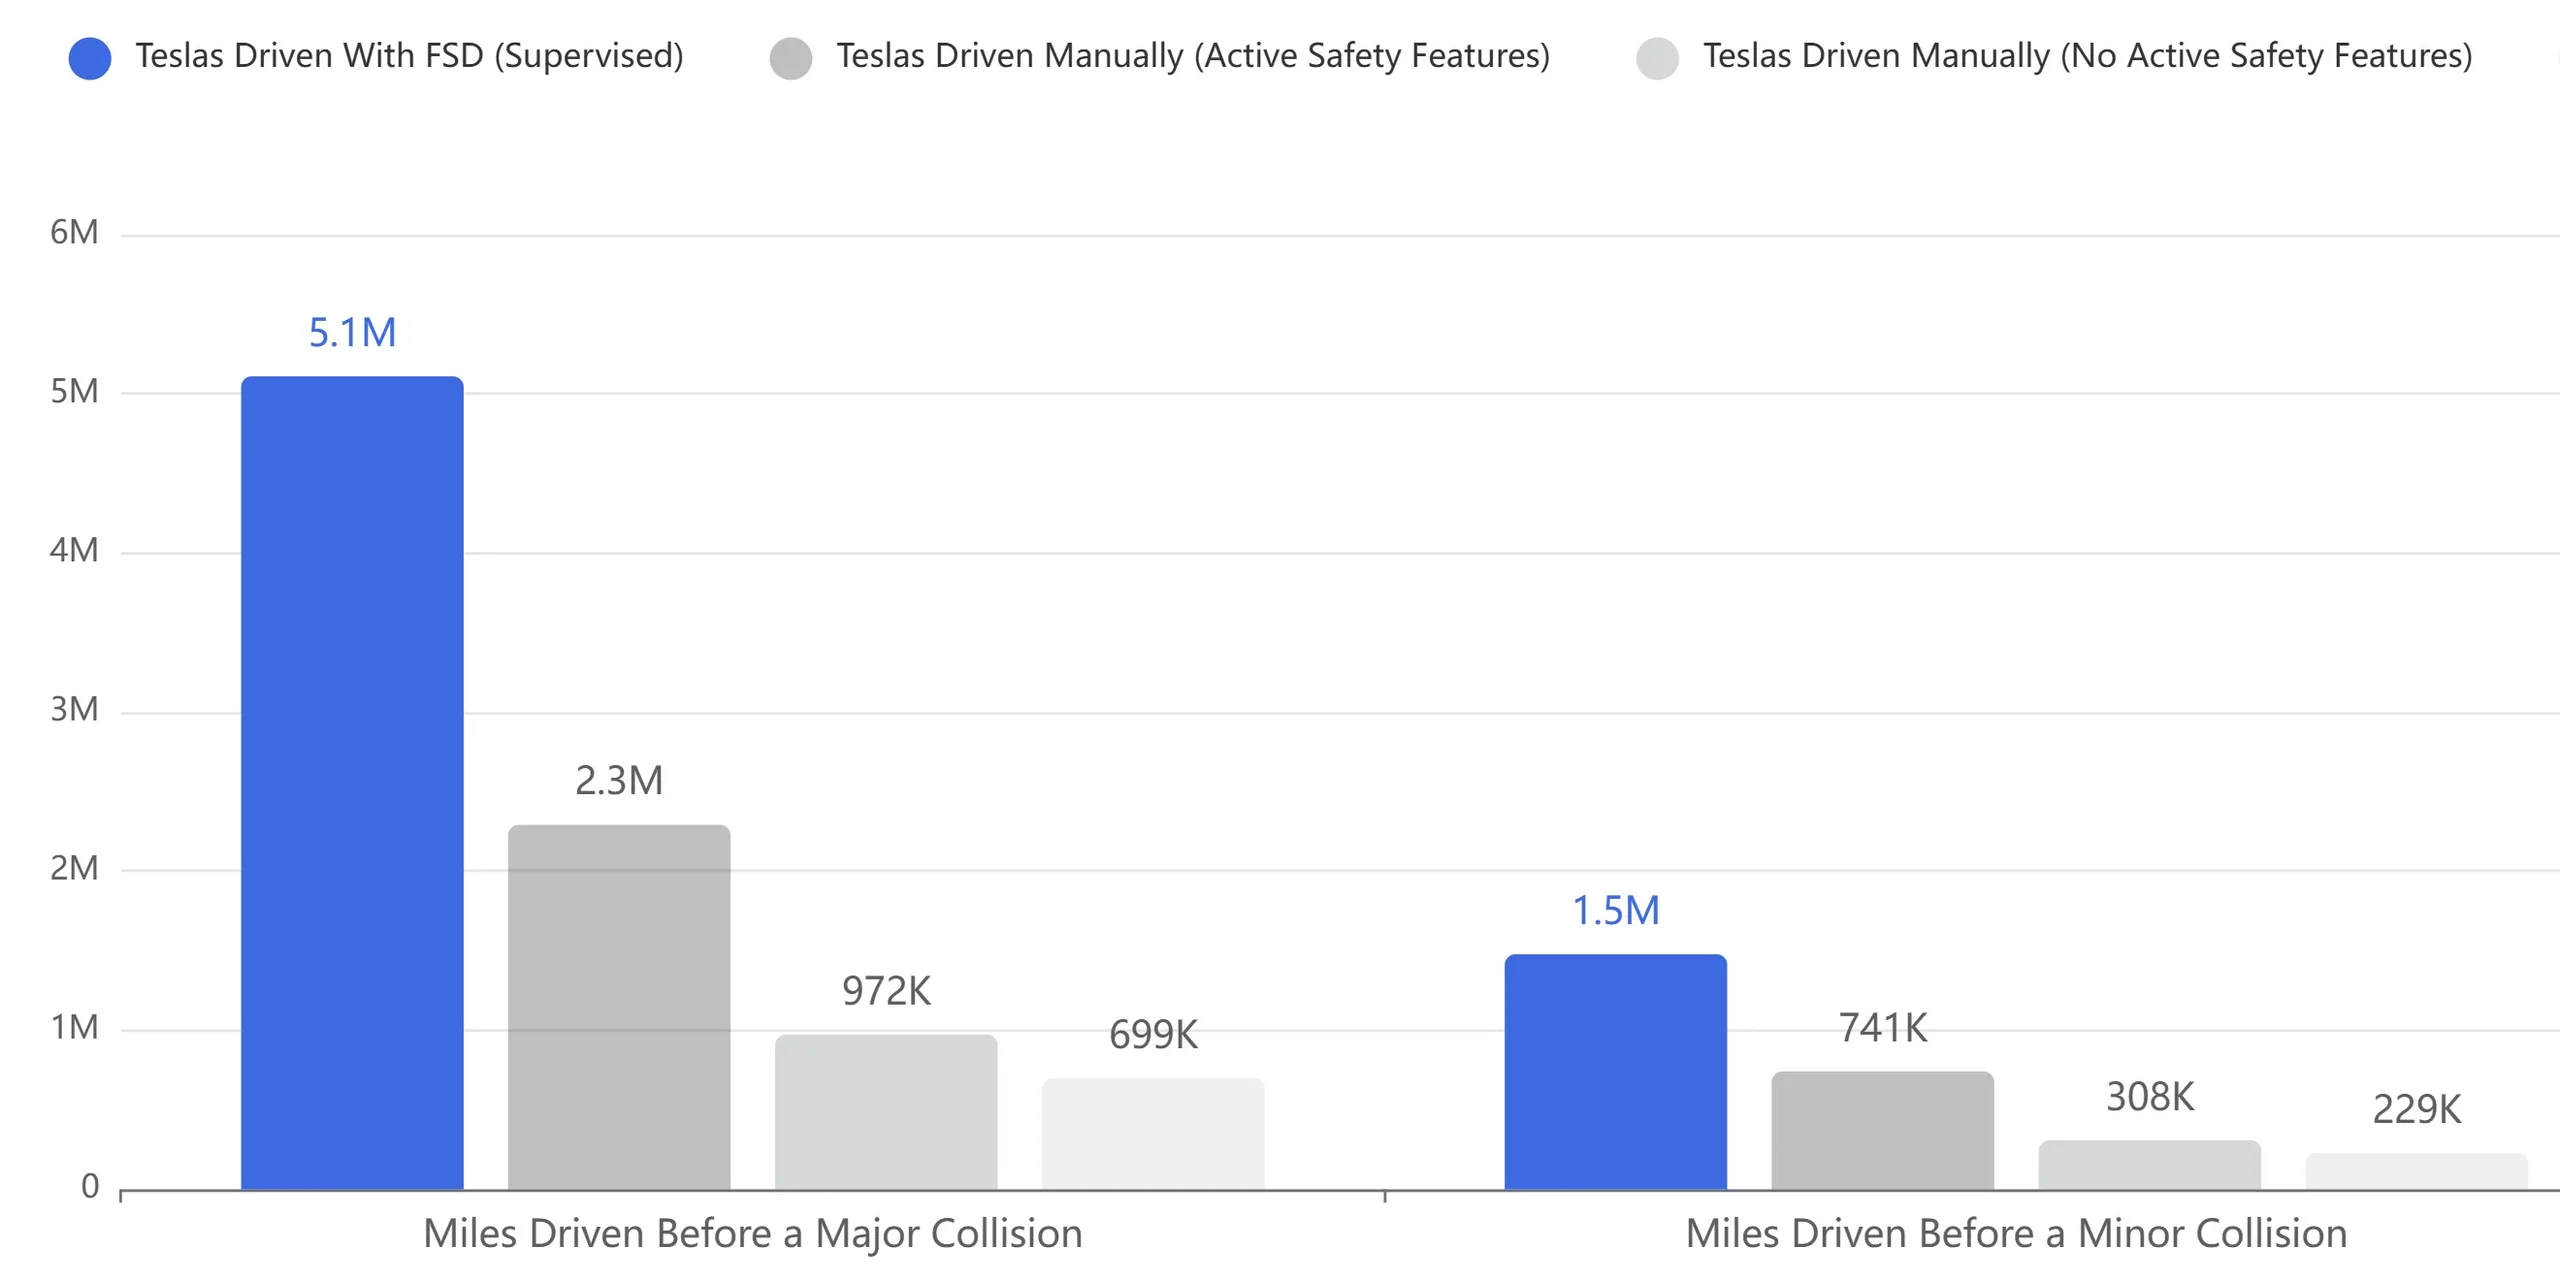Toggle the No Active Safety Features legend dot

1657,58
